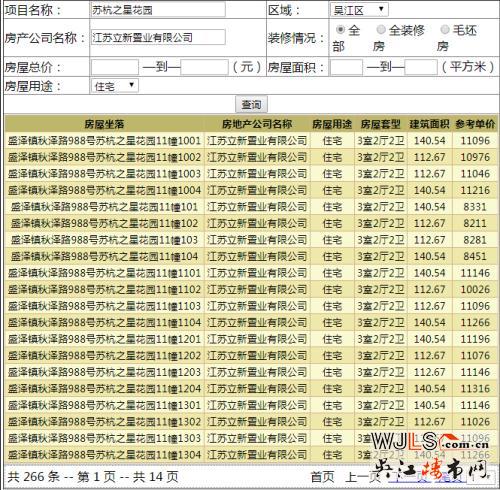Click the address cell for 11幢1002

click(104, 157)
